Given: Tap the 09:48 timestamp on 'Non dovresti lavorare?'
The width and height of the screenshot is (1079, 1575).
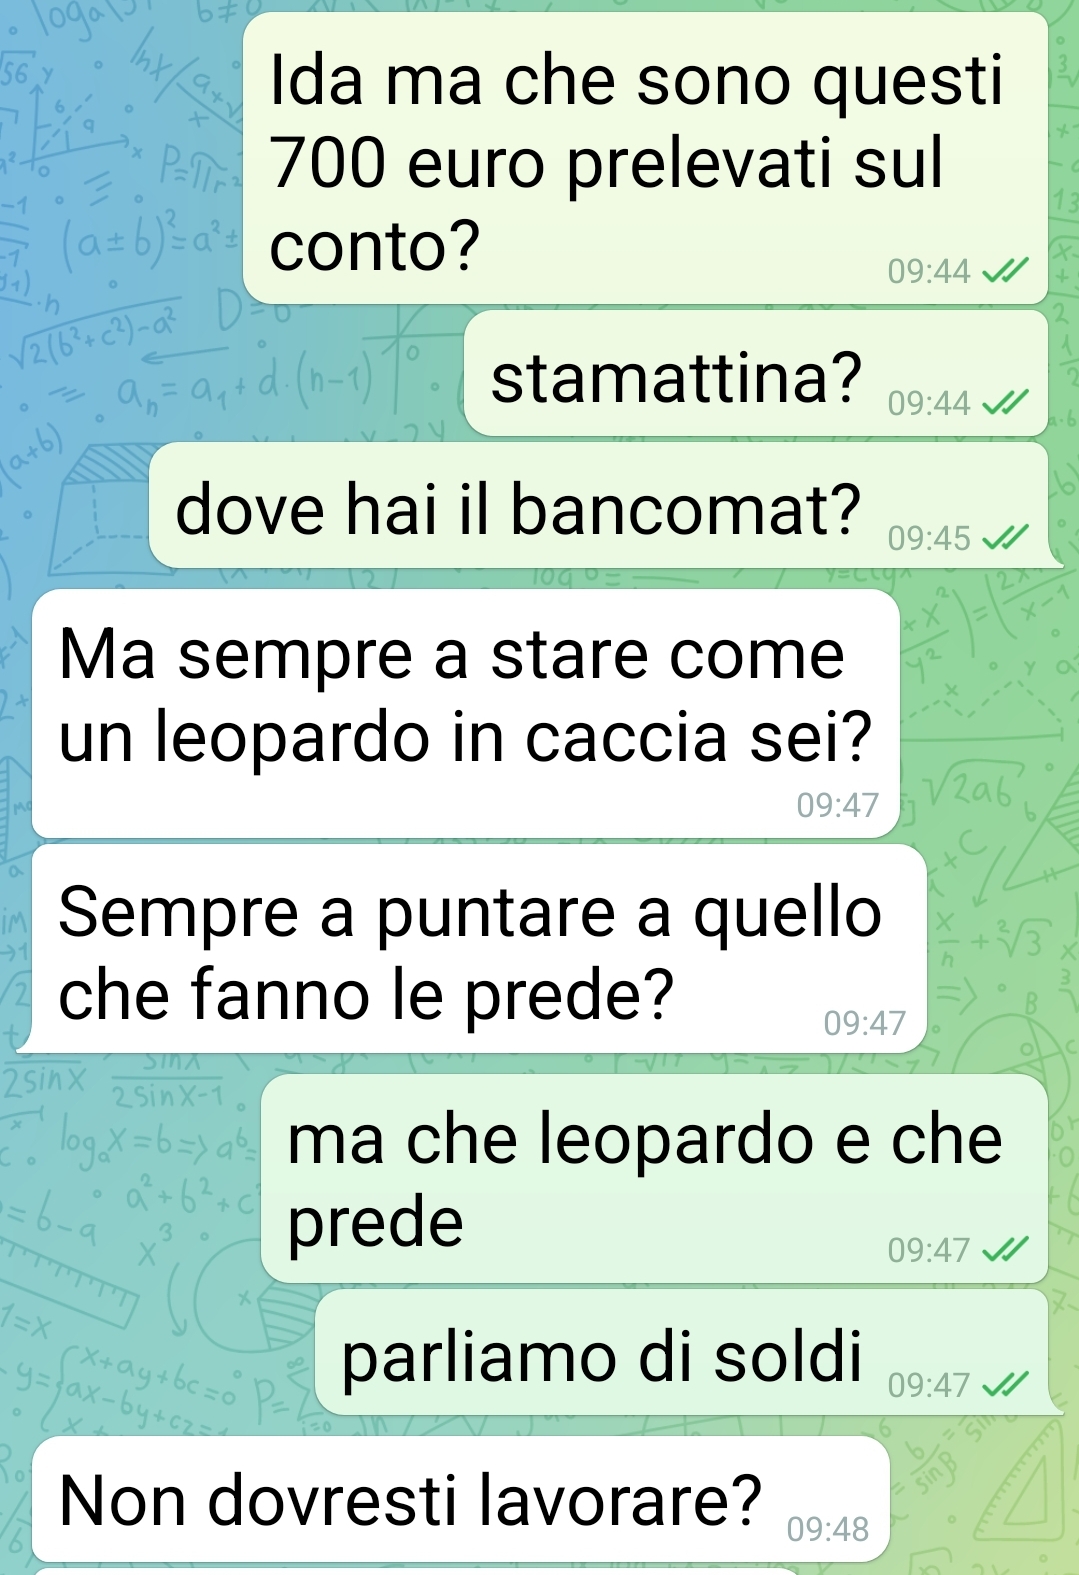Looking at the screenshot, I should pos(828,1529).
